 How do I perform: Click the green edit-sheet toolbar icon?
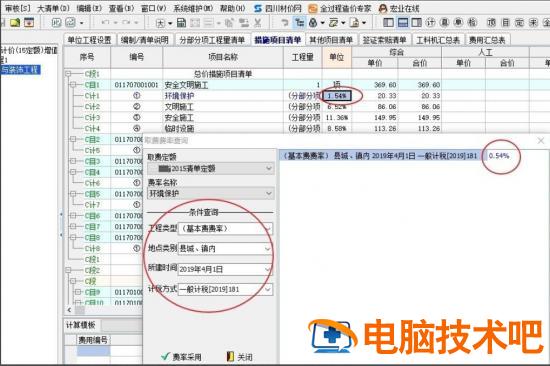(x=333, y=23)
